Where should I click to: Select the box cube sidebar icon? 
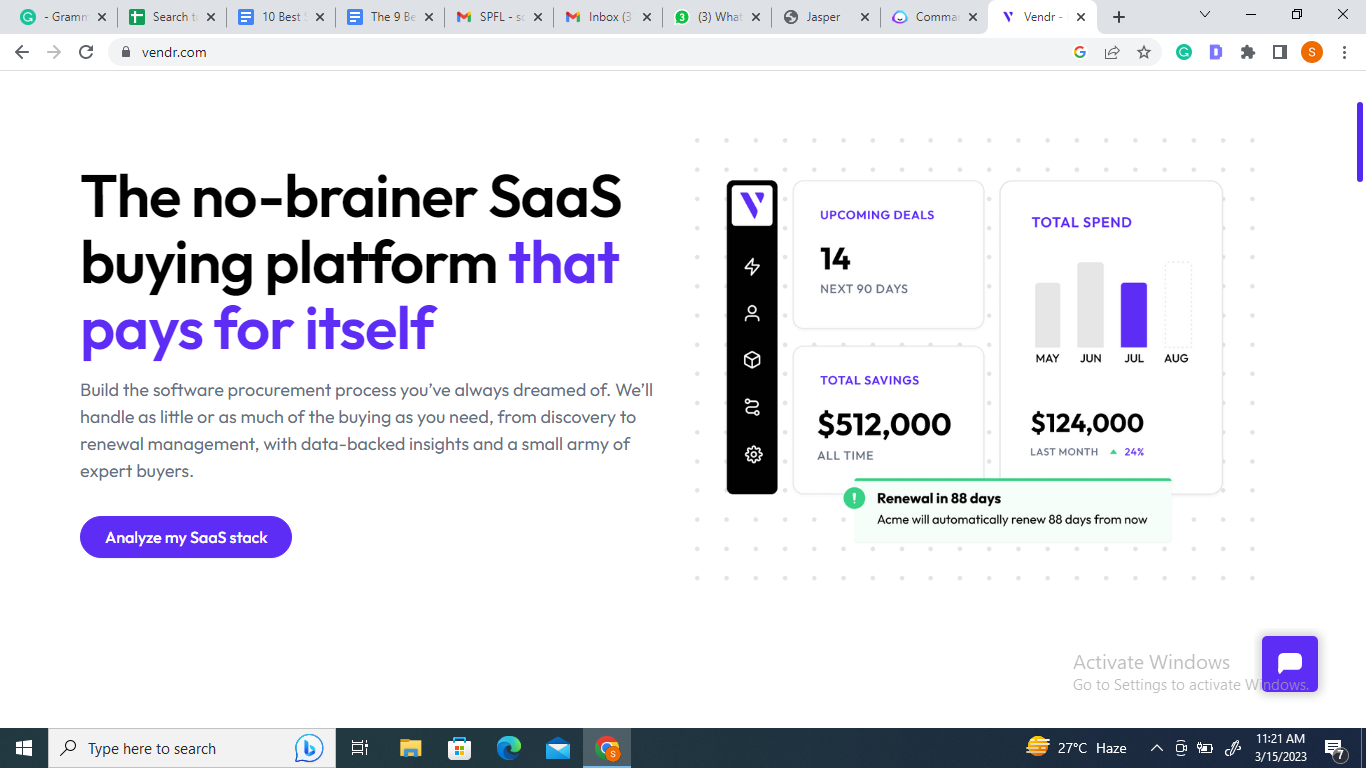pos(753,360)
